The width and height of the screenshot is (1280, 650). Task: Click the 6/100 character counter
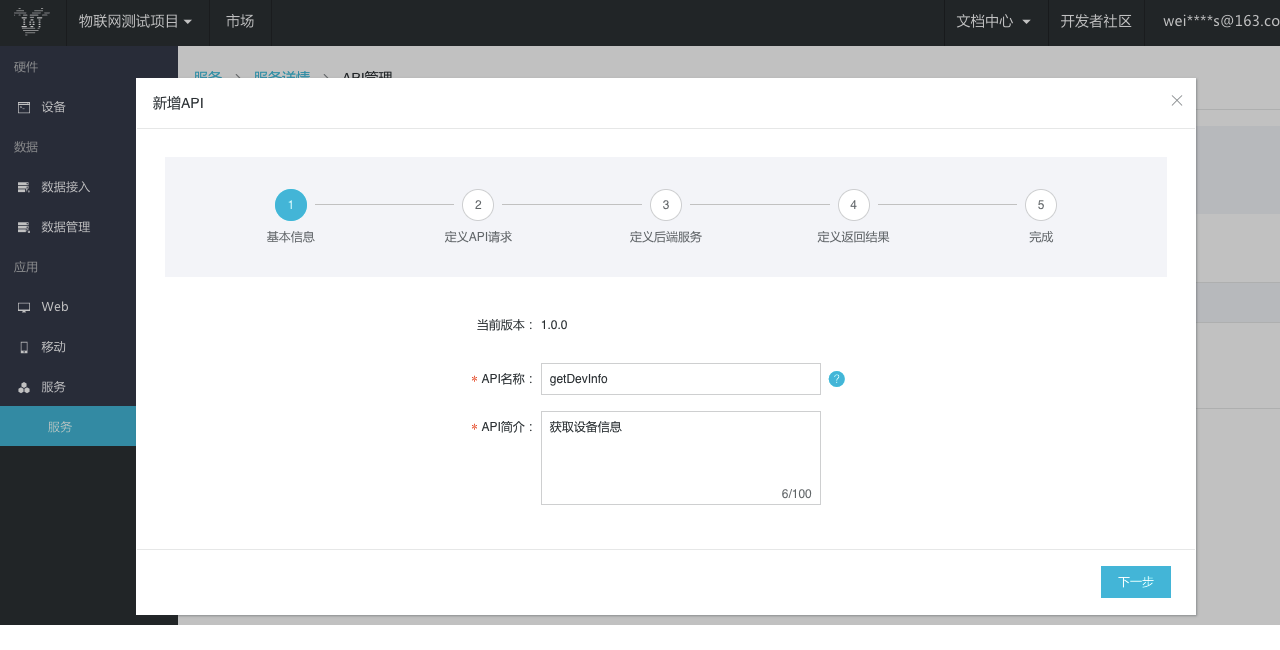pyautogui.click(x=797, y=494)
